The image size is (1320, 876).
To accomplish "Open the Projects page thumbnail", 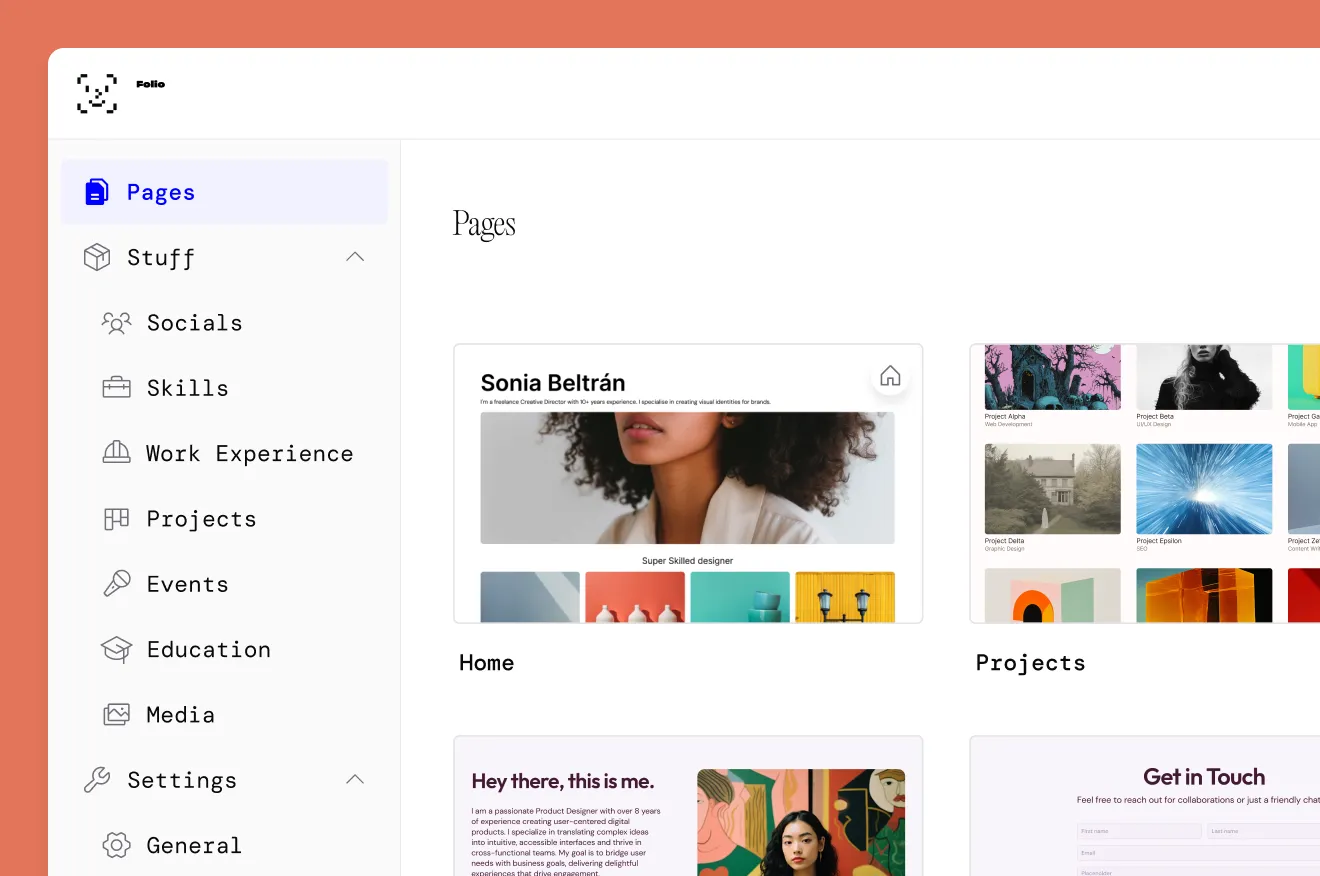I will (1145, 484).
